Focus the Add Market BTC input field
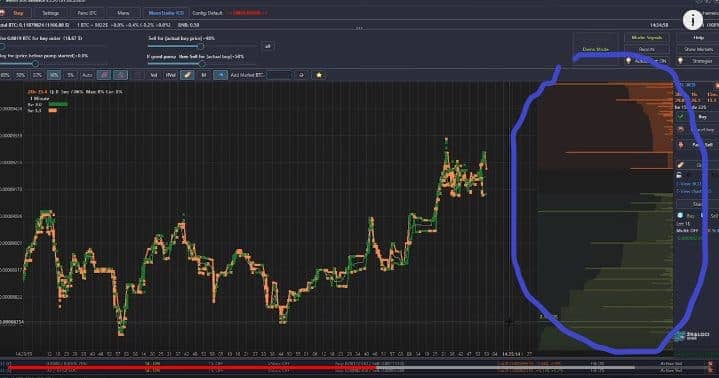Image resolution: width=719 pixels, height=378 pixels. point(279,75)
